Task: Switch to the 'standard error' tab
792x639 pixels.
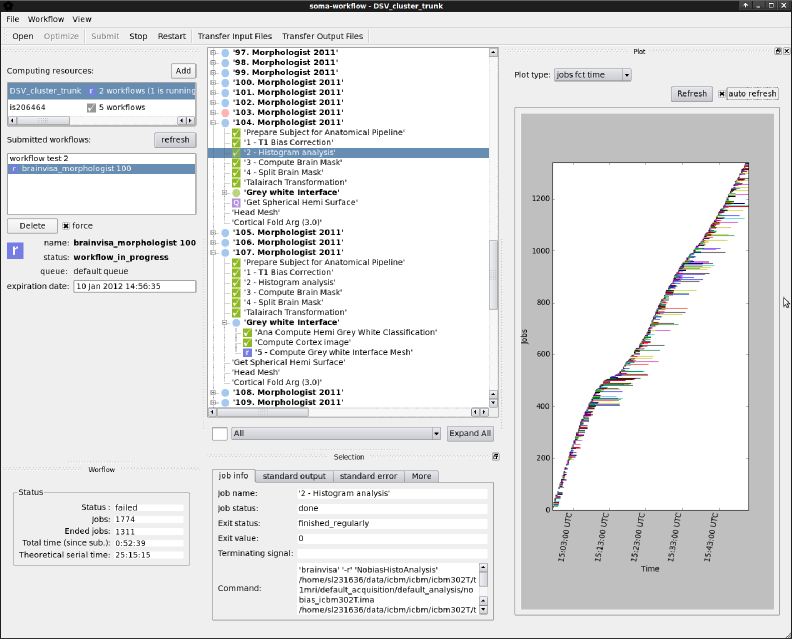Action: point(369,476)
